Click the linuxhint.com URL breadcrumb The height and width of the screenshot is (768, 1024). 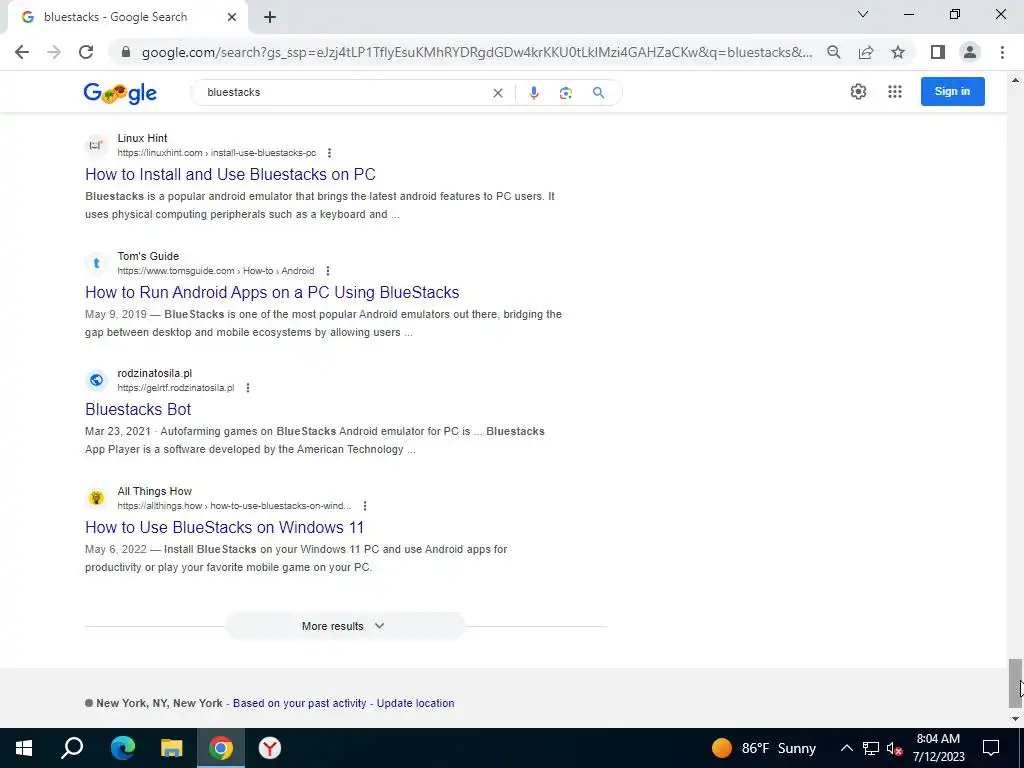217,153
